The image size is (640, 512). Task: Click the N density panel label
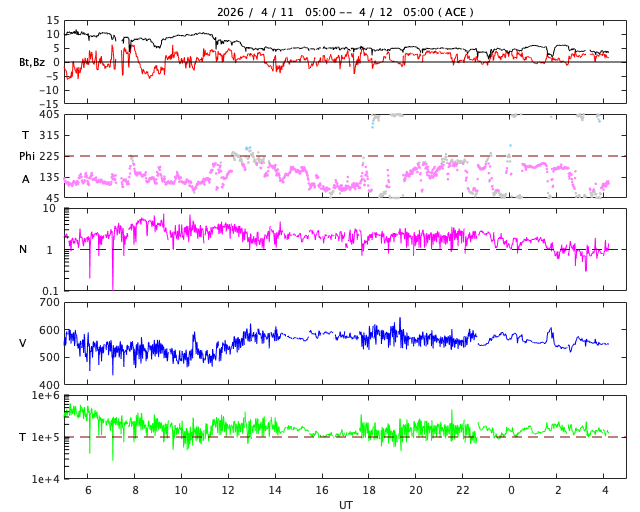(x=23, y=249)
